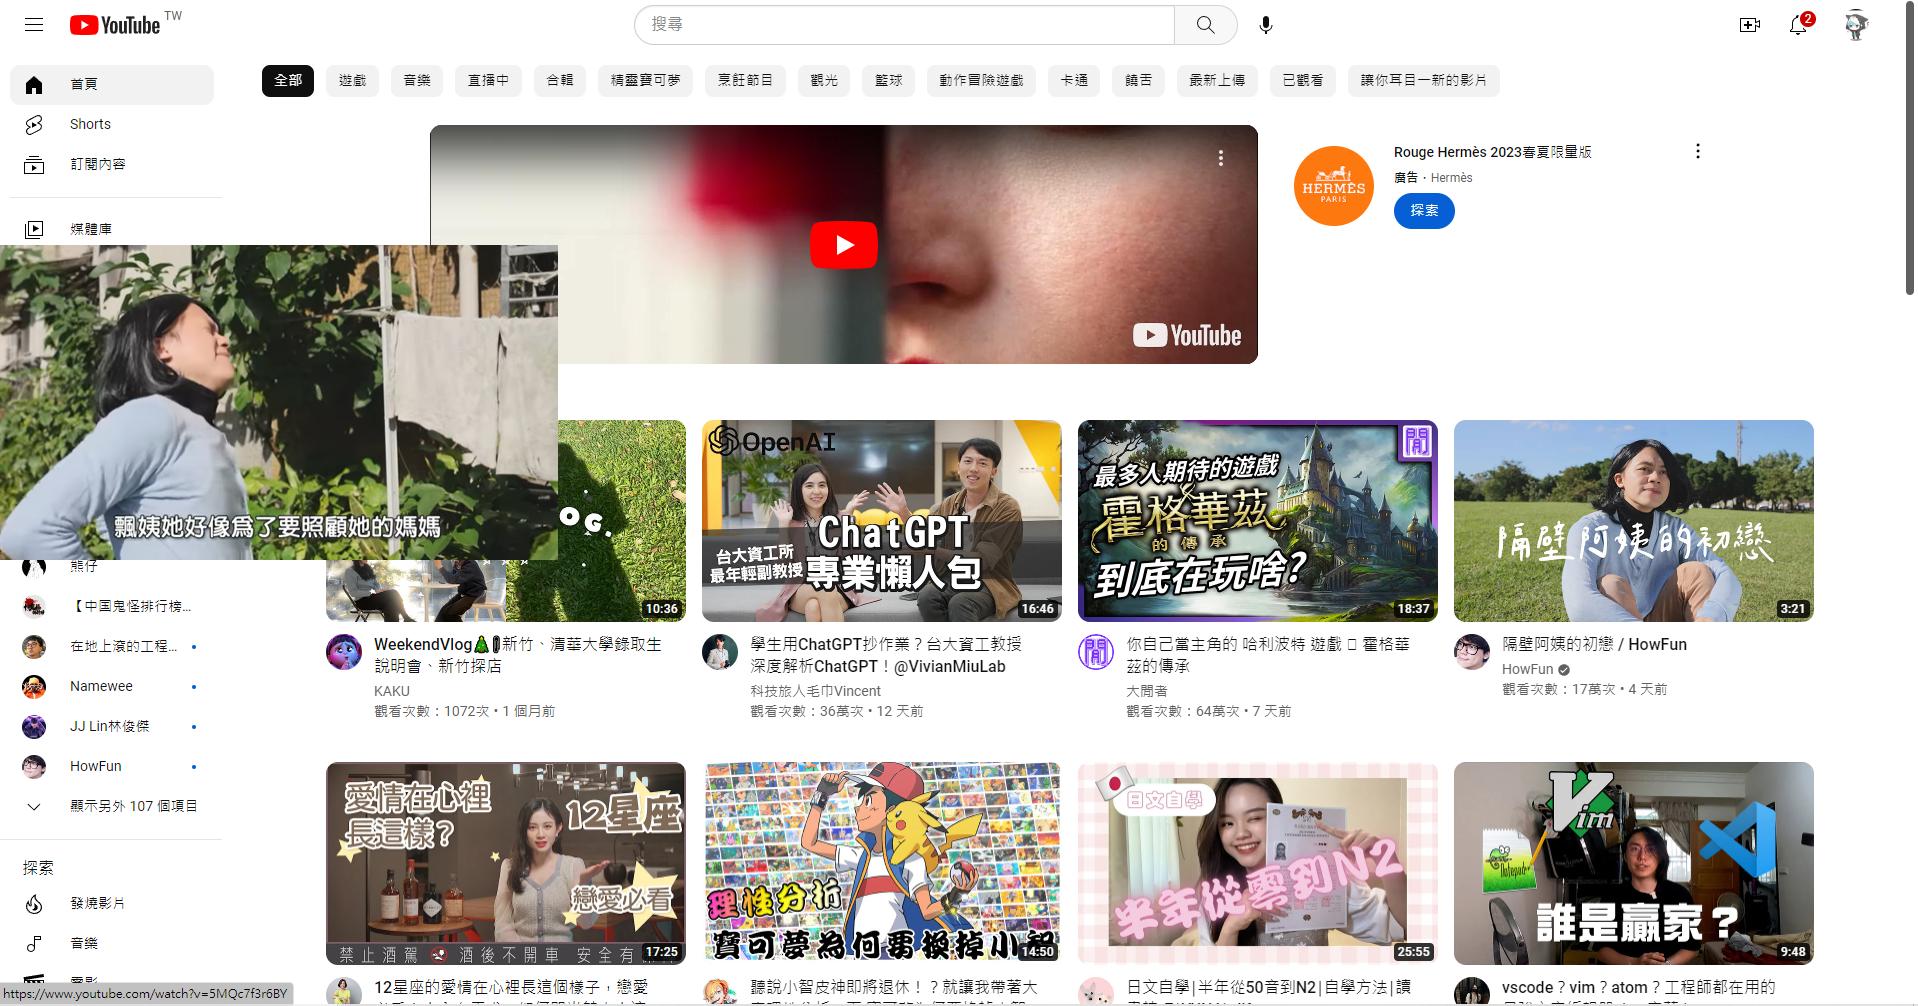
Task: Select the 動作冒險遊戲 filter chip
Action: tap(981, 80)
